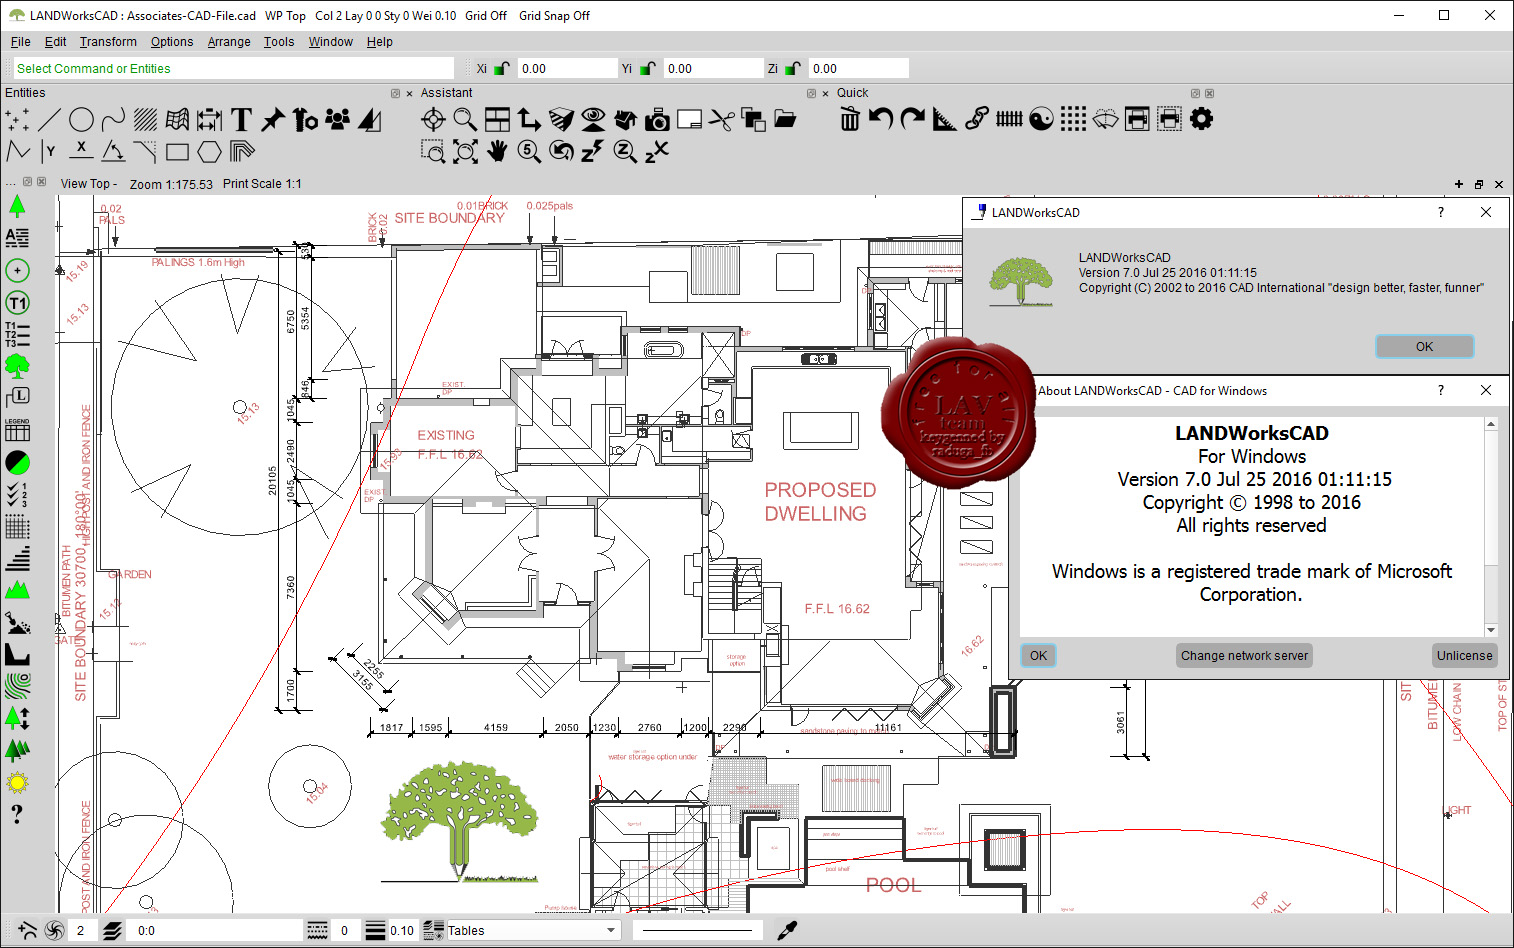Click the Zoom Extents icon

[x=465, y=152]
